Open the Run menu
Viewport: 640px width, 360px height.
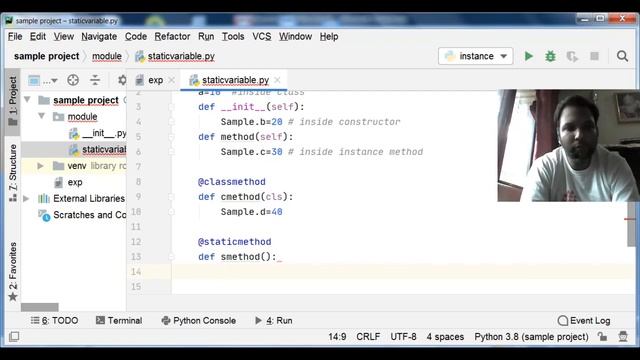206,36
